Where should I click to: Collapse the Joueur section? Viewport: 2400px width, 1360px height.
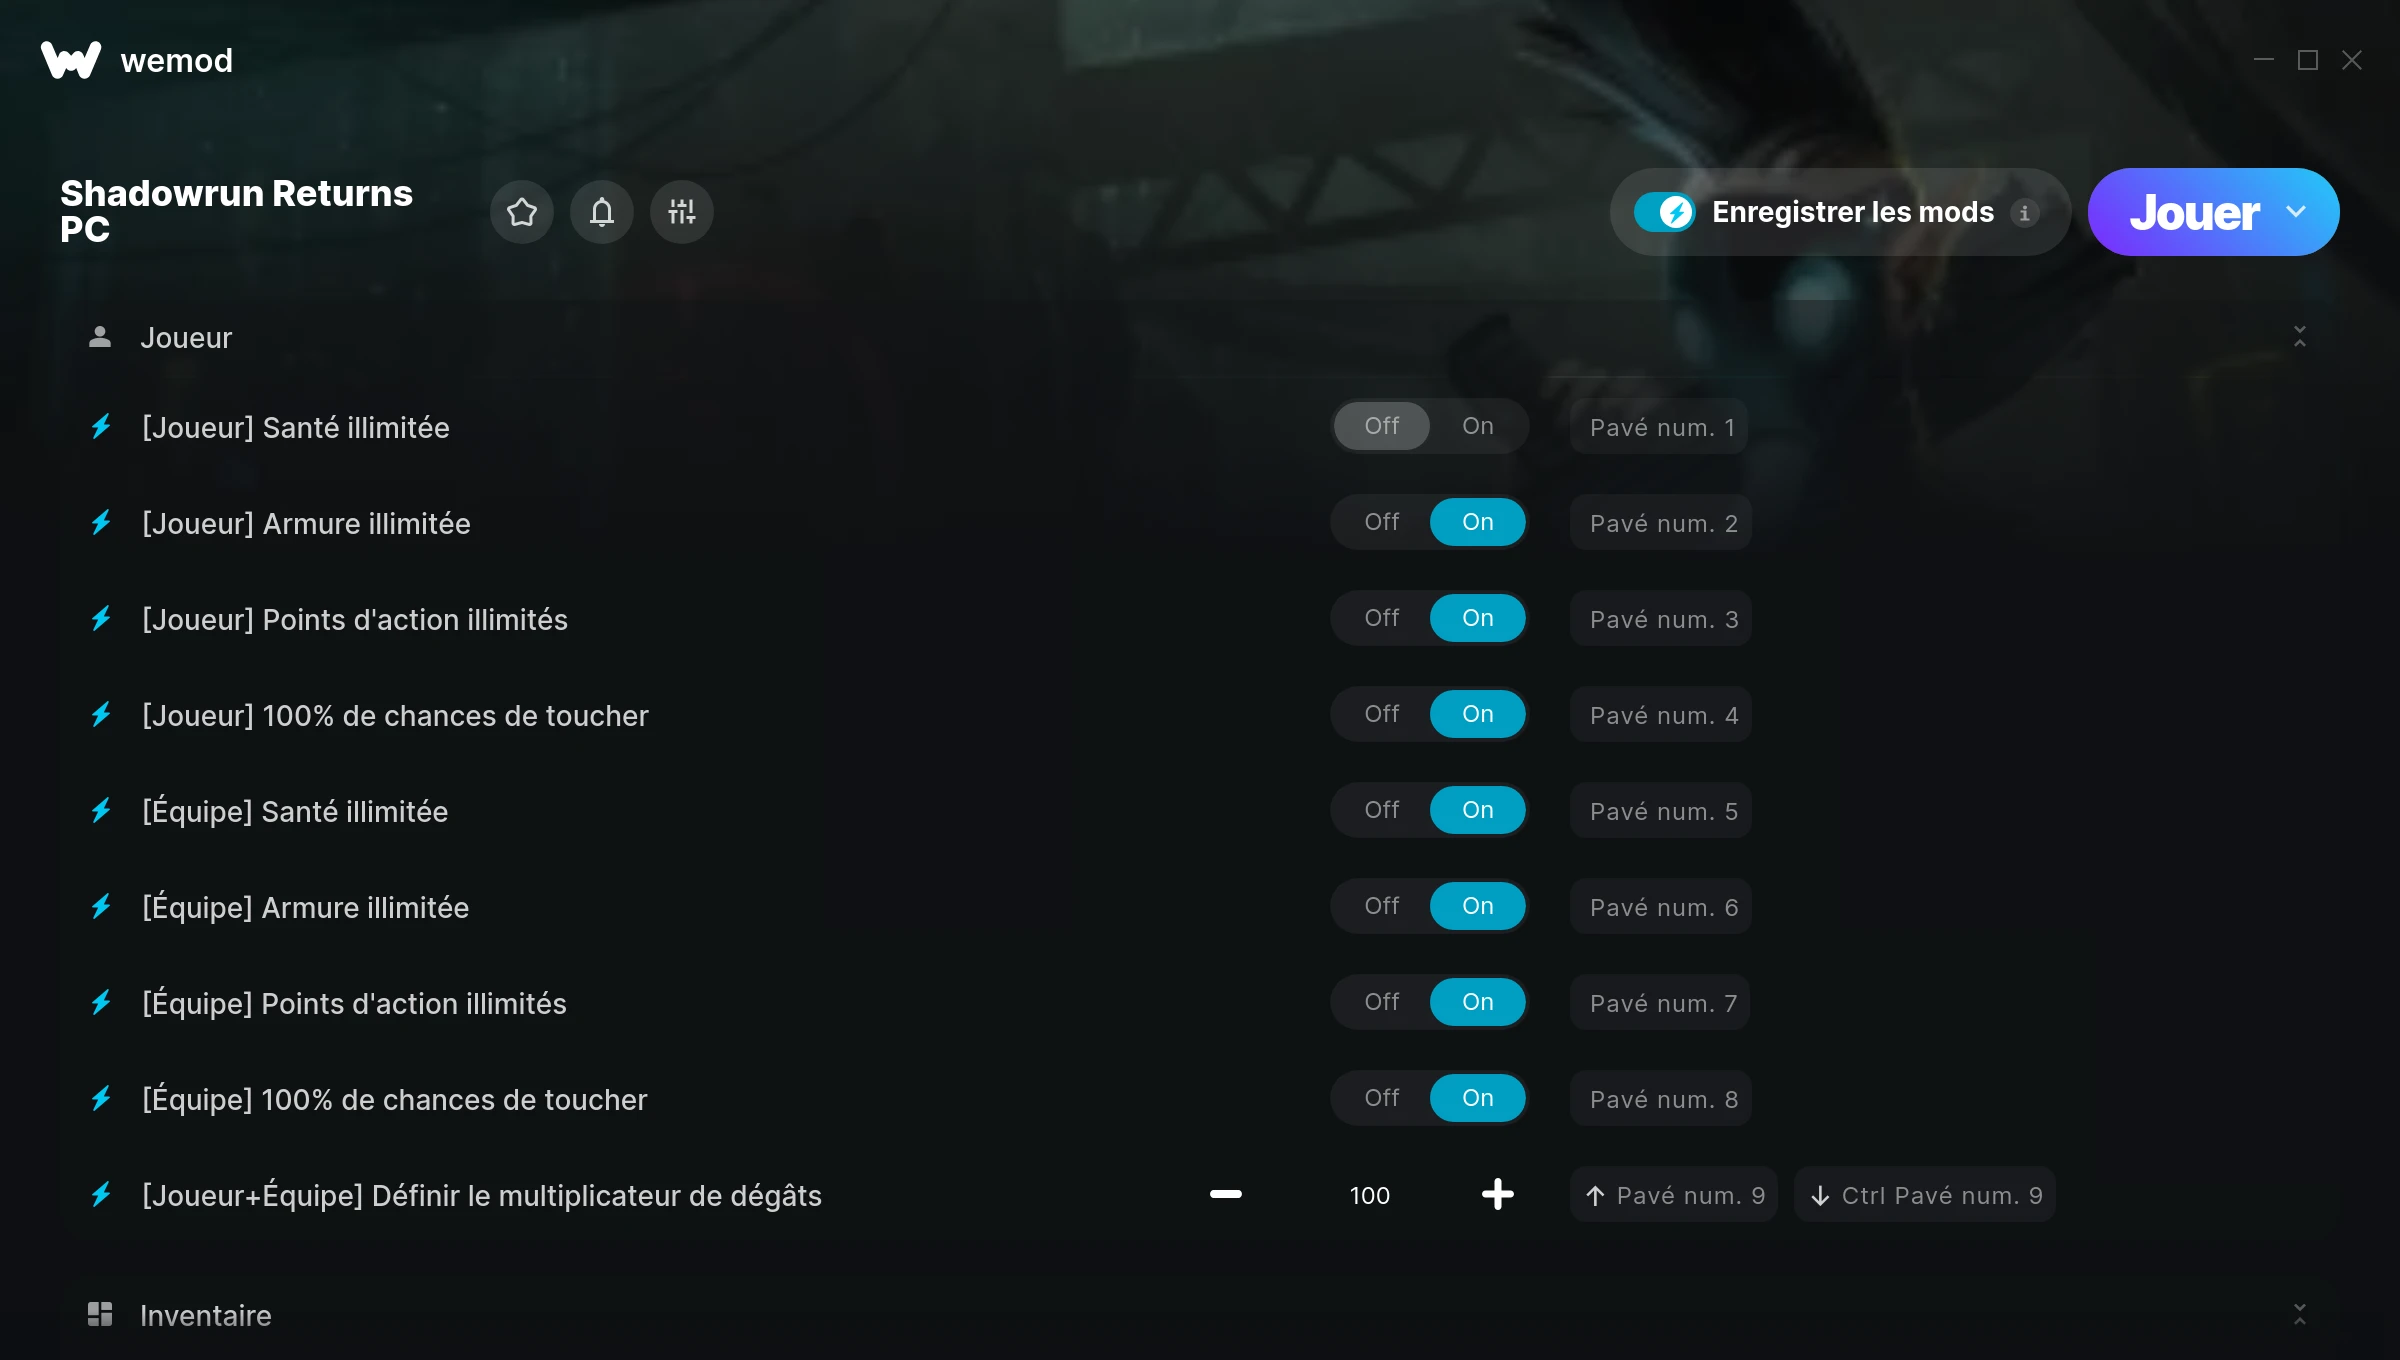(x=2300, y=337)
